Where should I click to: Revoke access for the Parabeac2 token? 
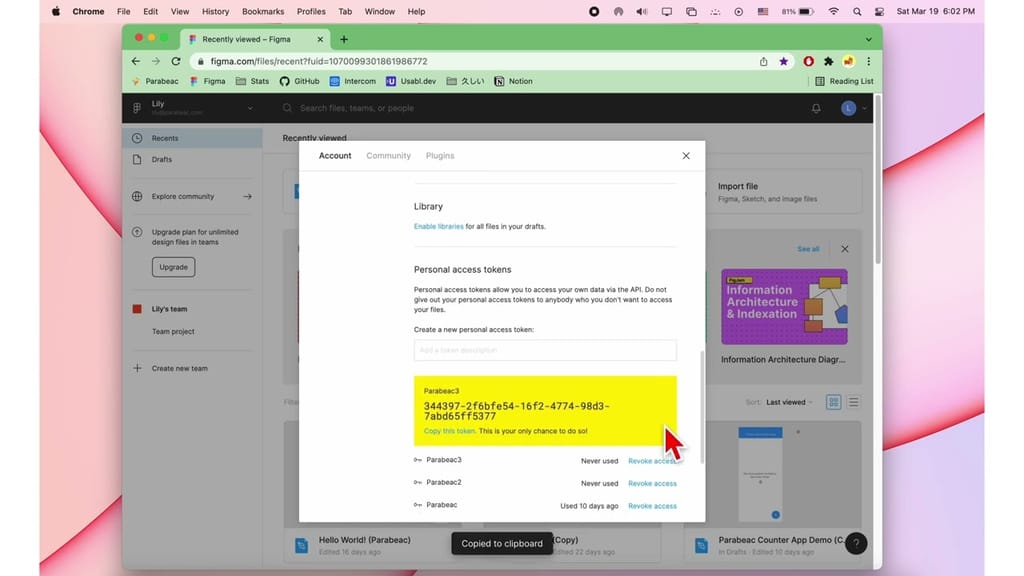[x=652, y=483]
